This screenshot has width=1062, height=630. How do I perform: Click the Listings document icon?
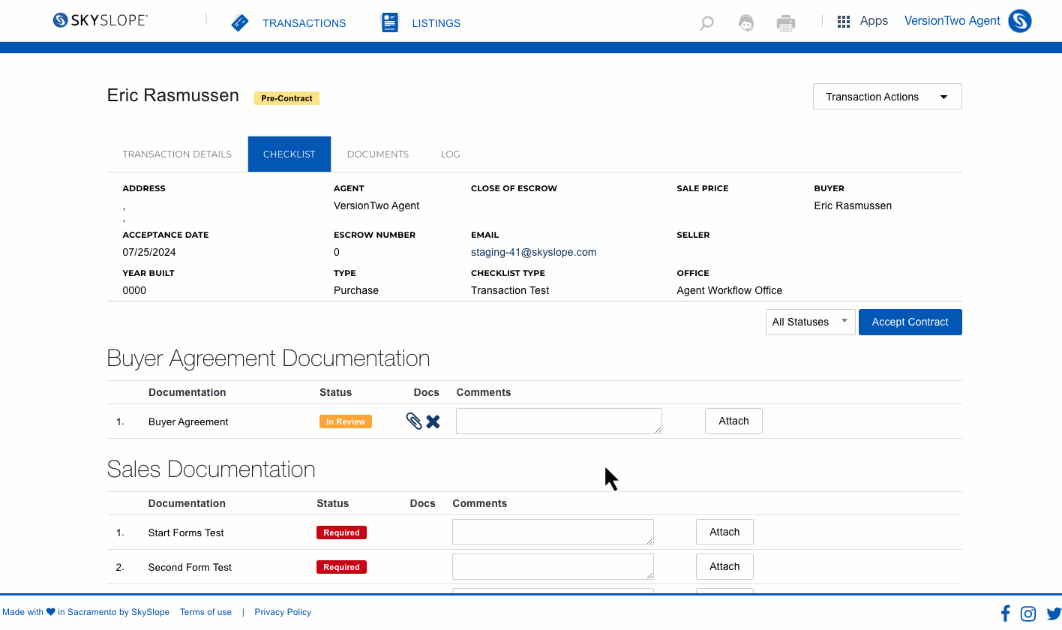click(389, 22)
